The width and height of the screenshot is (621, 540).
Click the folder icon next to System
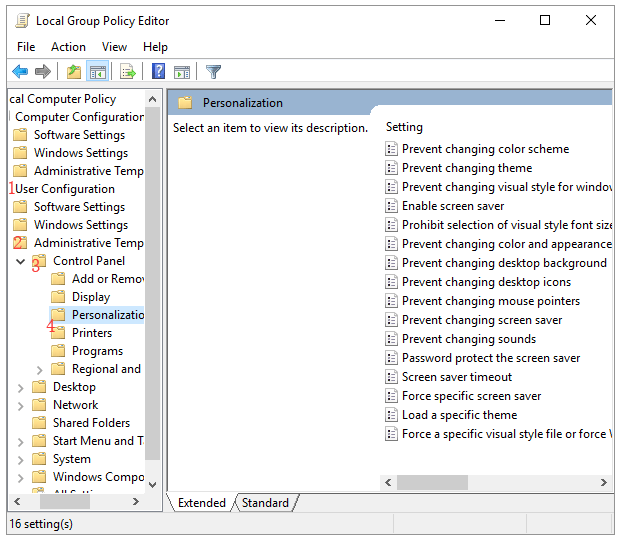click(39, 459)
